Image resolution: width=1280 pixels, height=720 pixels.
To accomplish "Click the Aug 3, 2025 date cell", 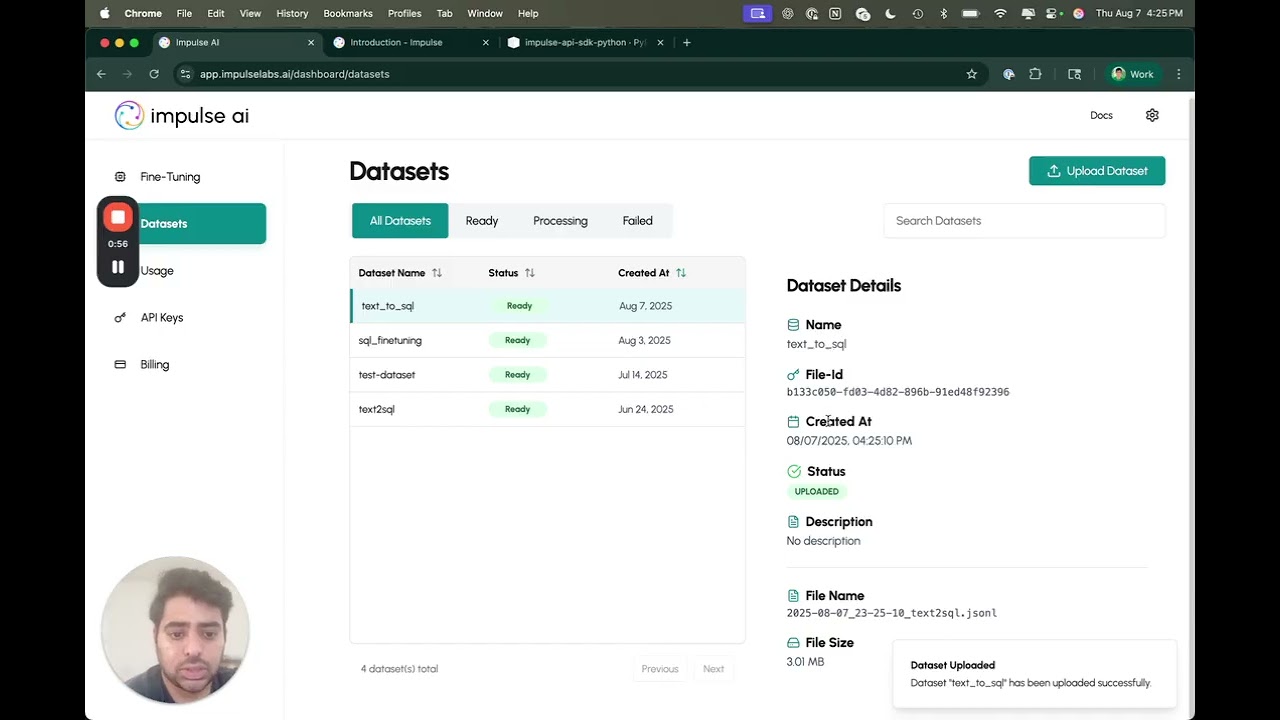I will (645, 341).
